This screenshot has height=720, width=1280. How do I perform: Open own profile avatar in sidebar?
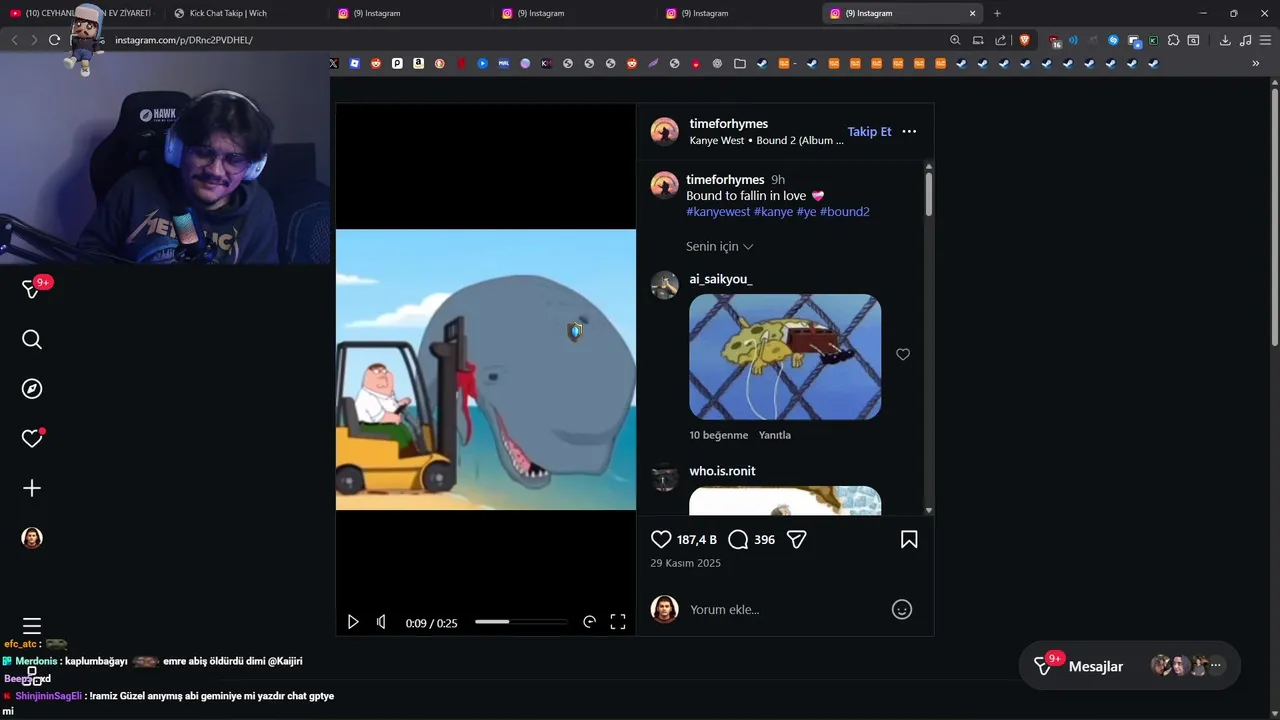click(x=32, y=538)
